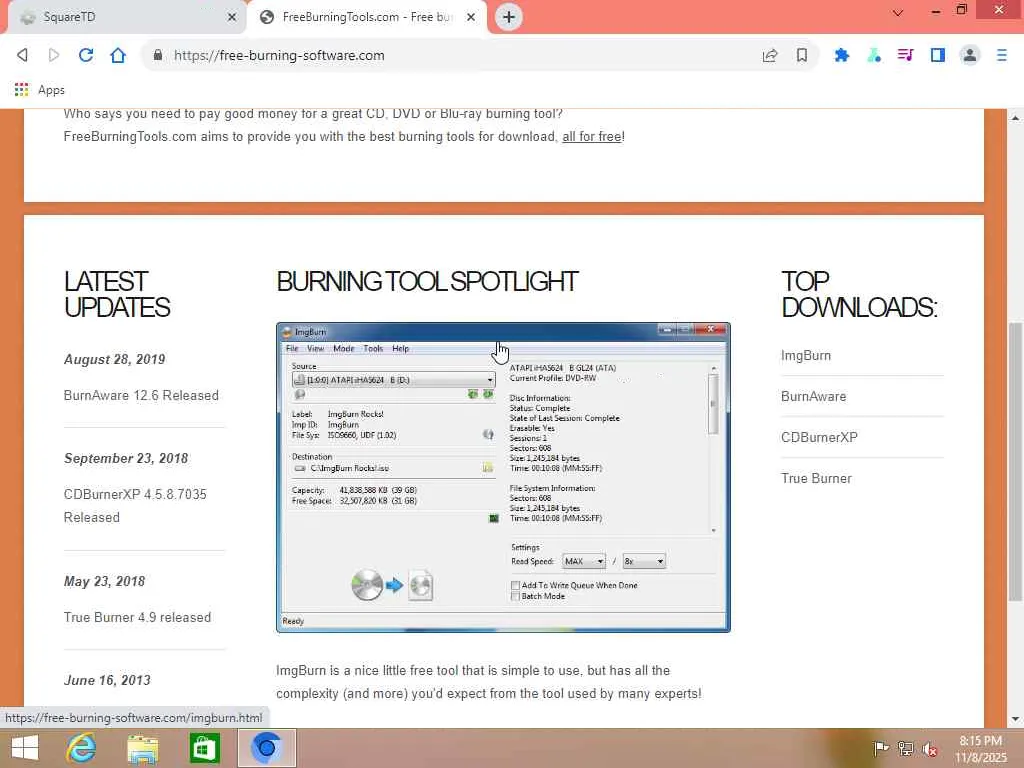Click the network tray icon
This screenshot has height=768, width=1024.
905,748
